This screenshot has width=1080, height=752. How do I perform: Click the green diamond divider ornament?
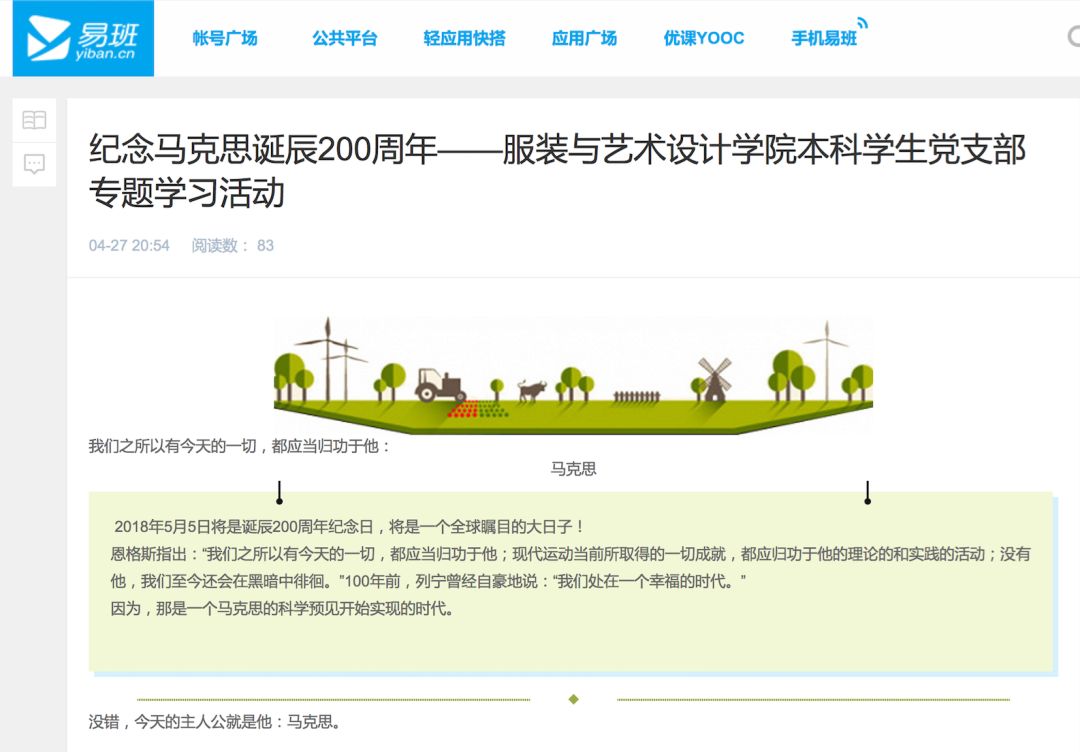coord(573,699)
